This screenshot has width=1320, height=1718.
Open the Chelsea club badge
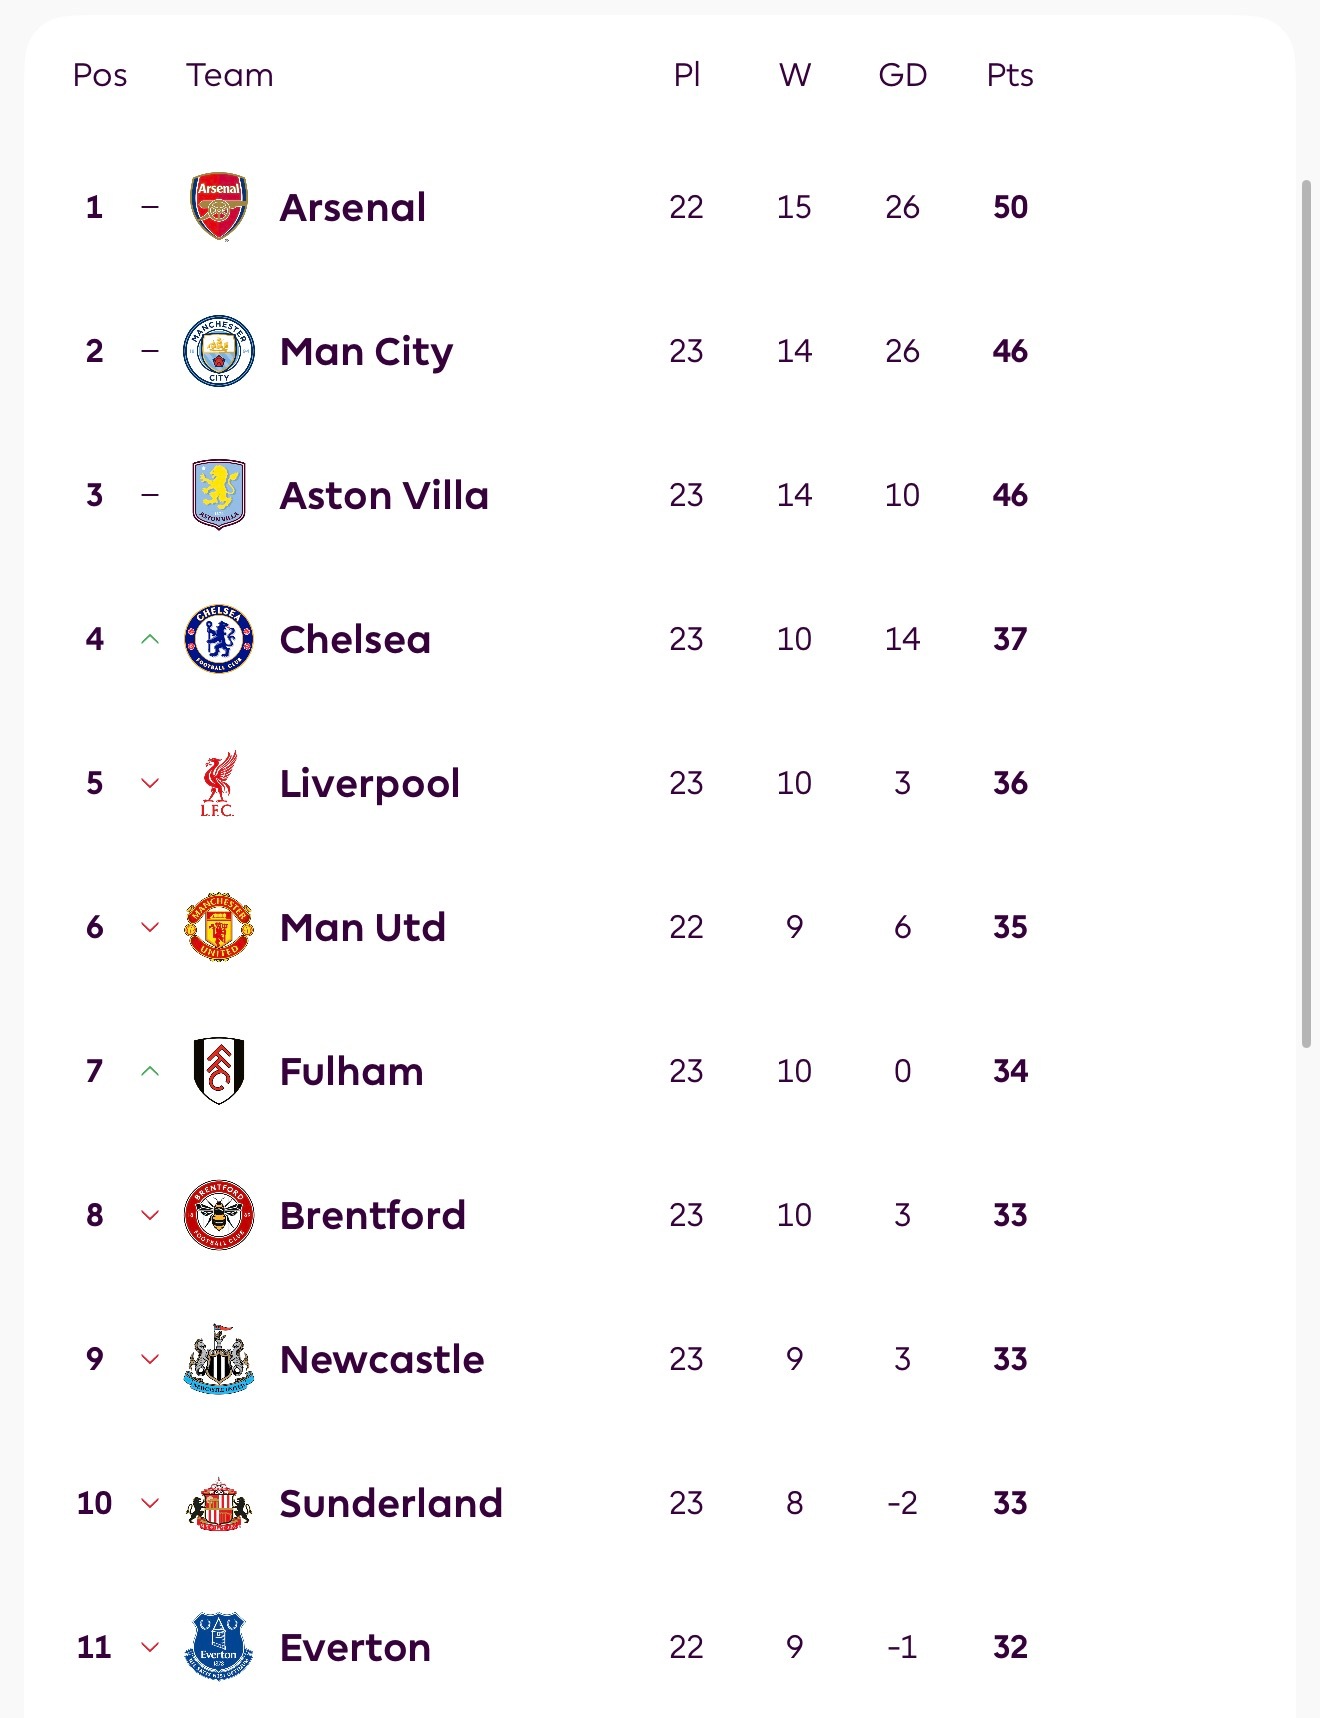tap(219, 639)
